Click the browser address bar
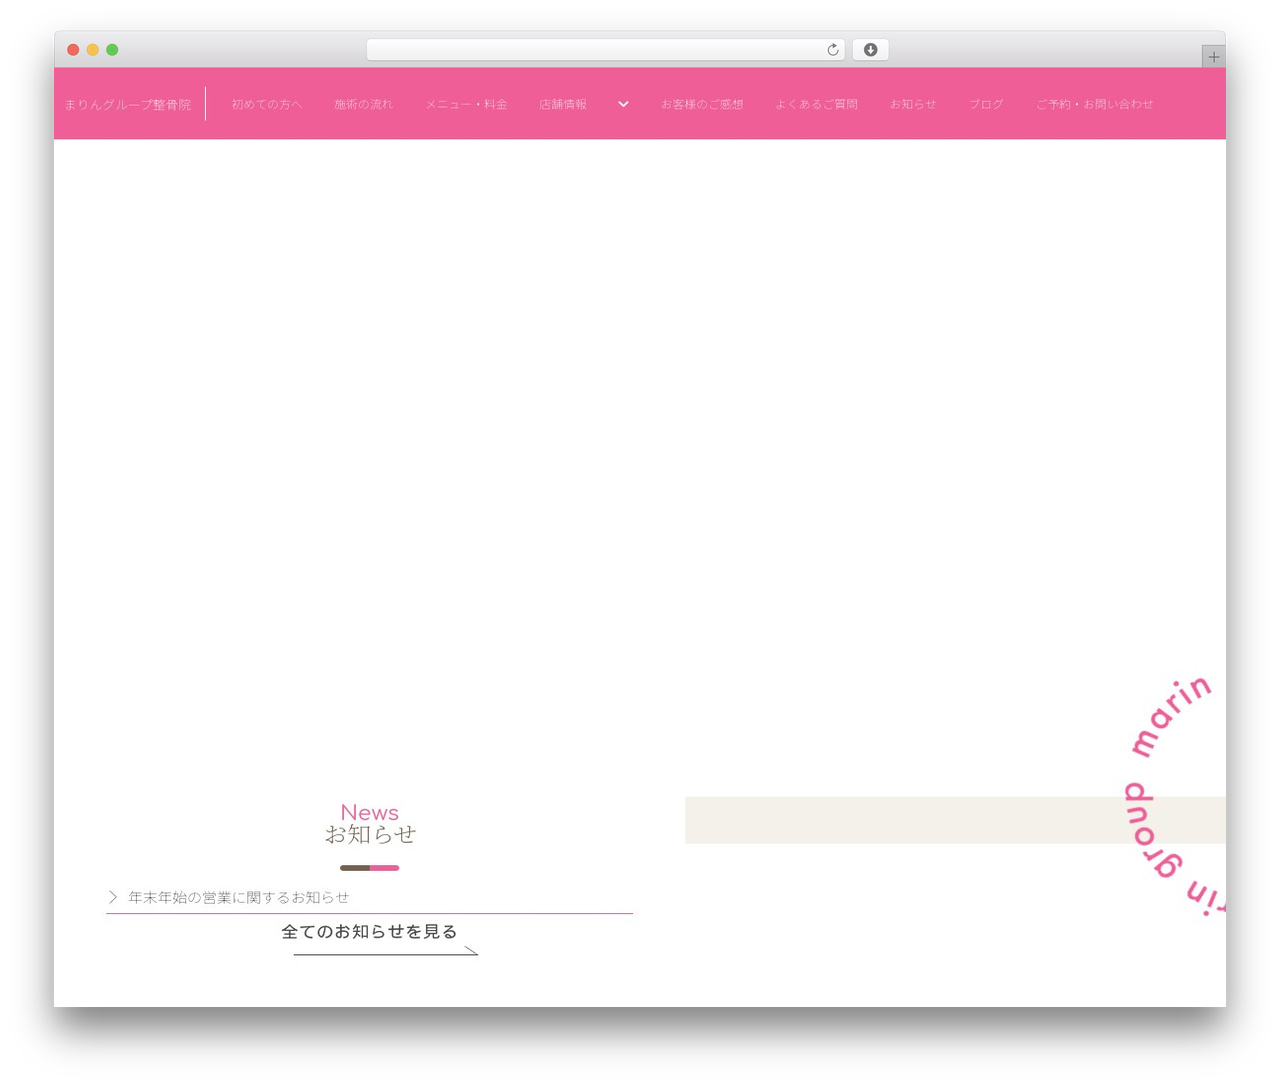 (606, 50)
